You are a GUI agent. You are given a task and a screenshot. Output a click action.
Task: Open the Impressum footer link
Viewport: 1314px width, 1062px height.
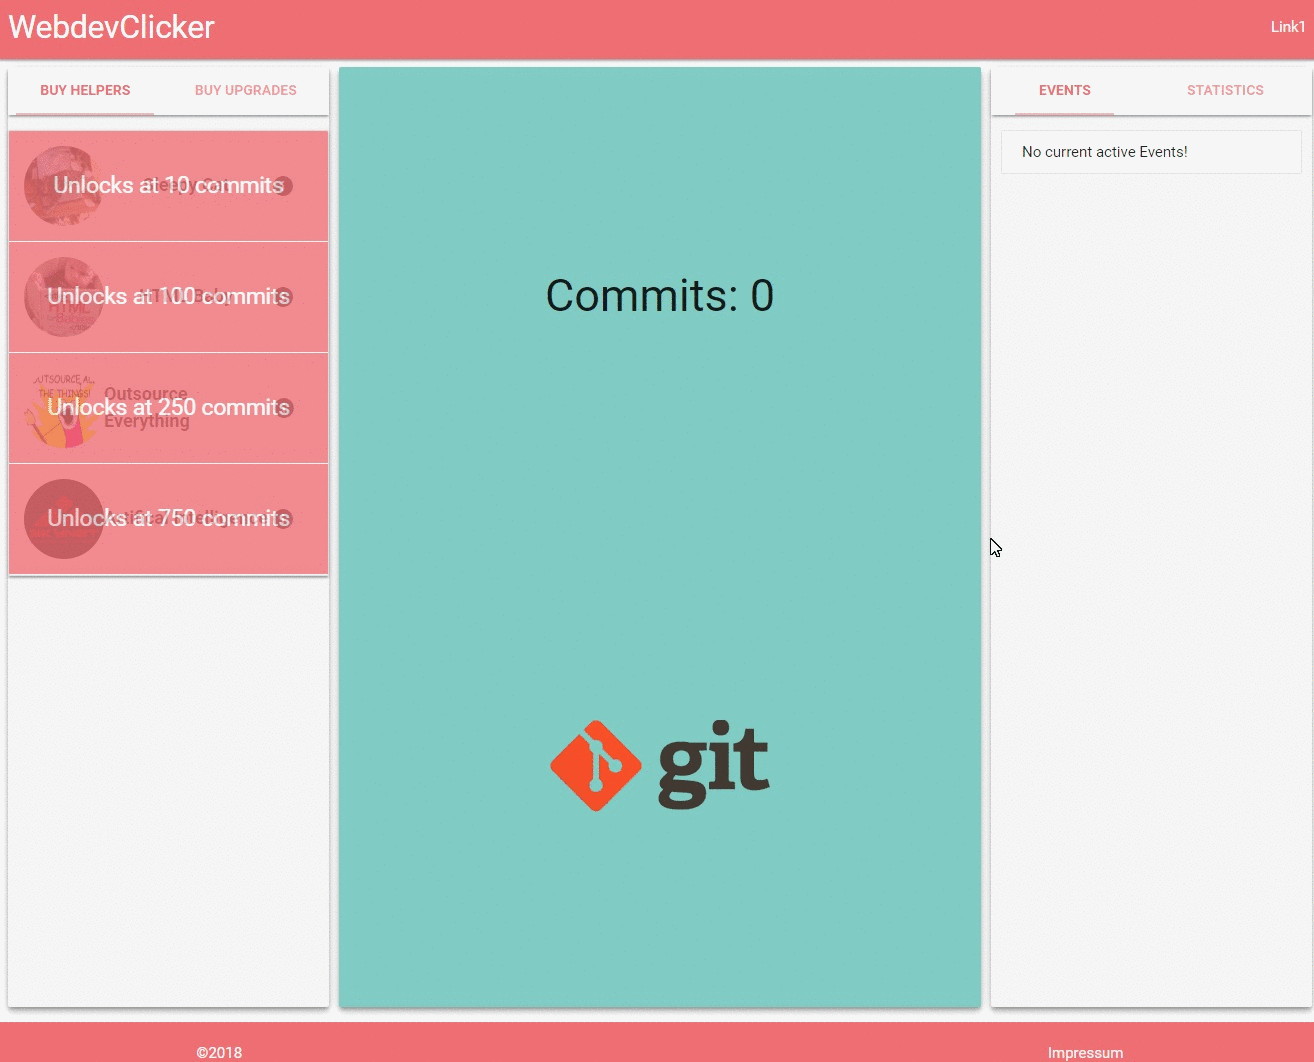pyautogui.click(x=1085, y=1052)
